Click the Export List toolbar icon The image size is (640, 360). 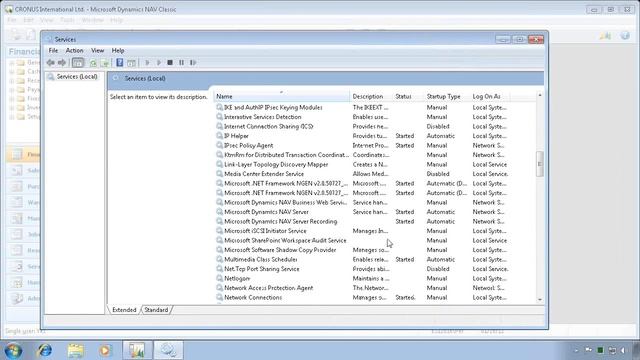(x=105, y=63)
